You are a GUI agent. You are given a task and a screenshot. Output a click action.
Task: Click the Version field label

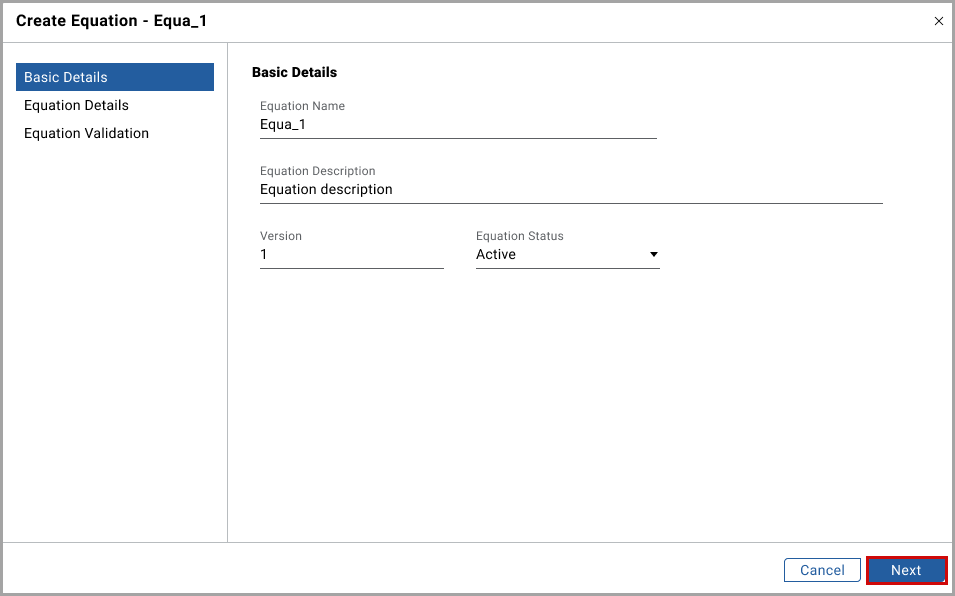pyautogui.click(x=280, y=236)
